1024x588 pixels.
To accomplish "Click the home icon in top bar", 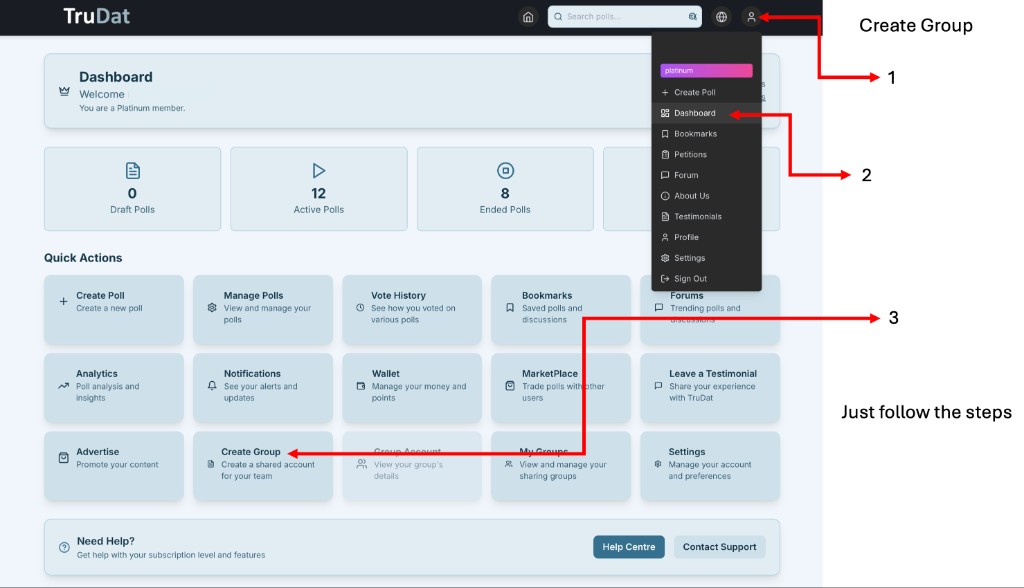I will point(528,17).
